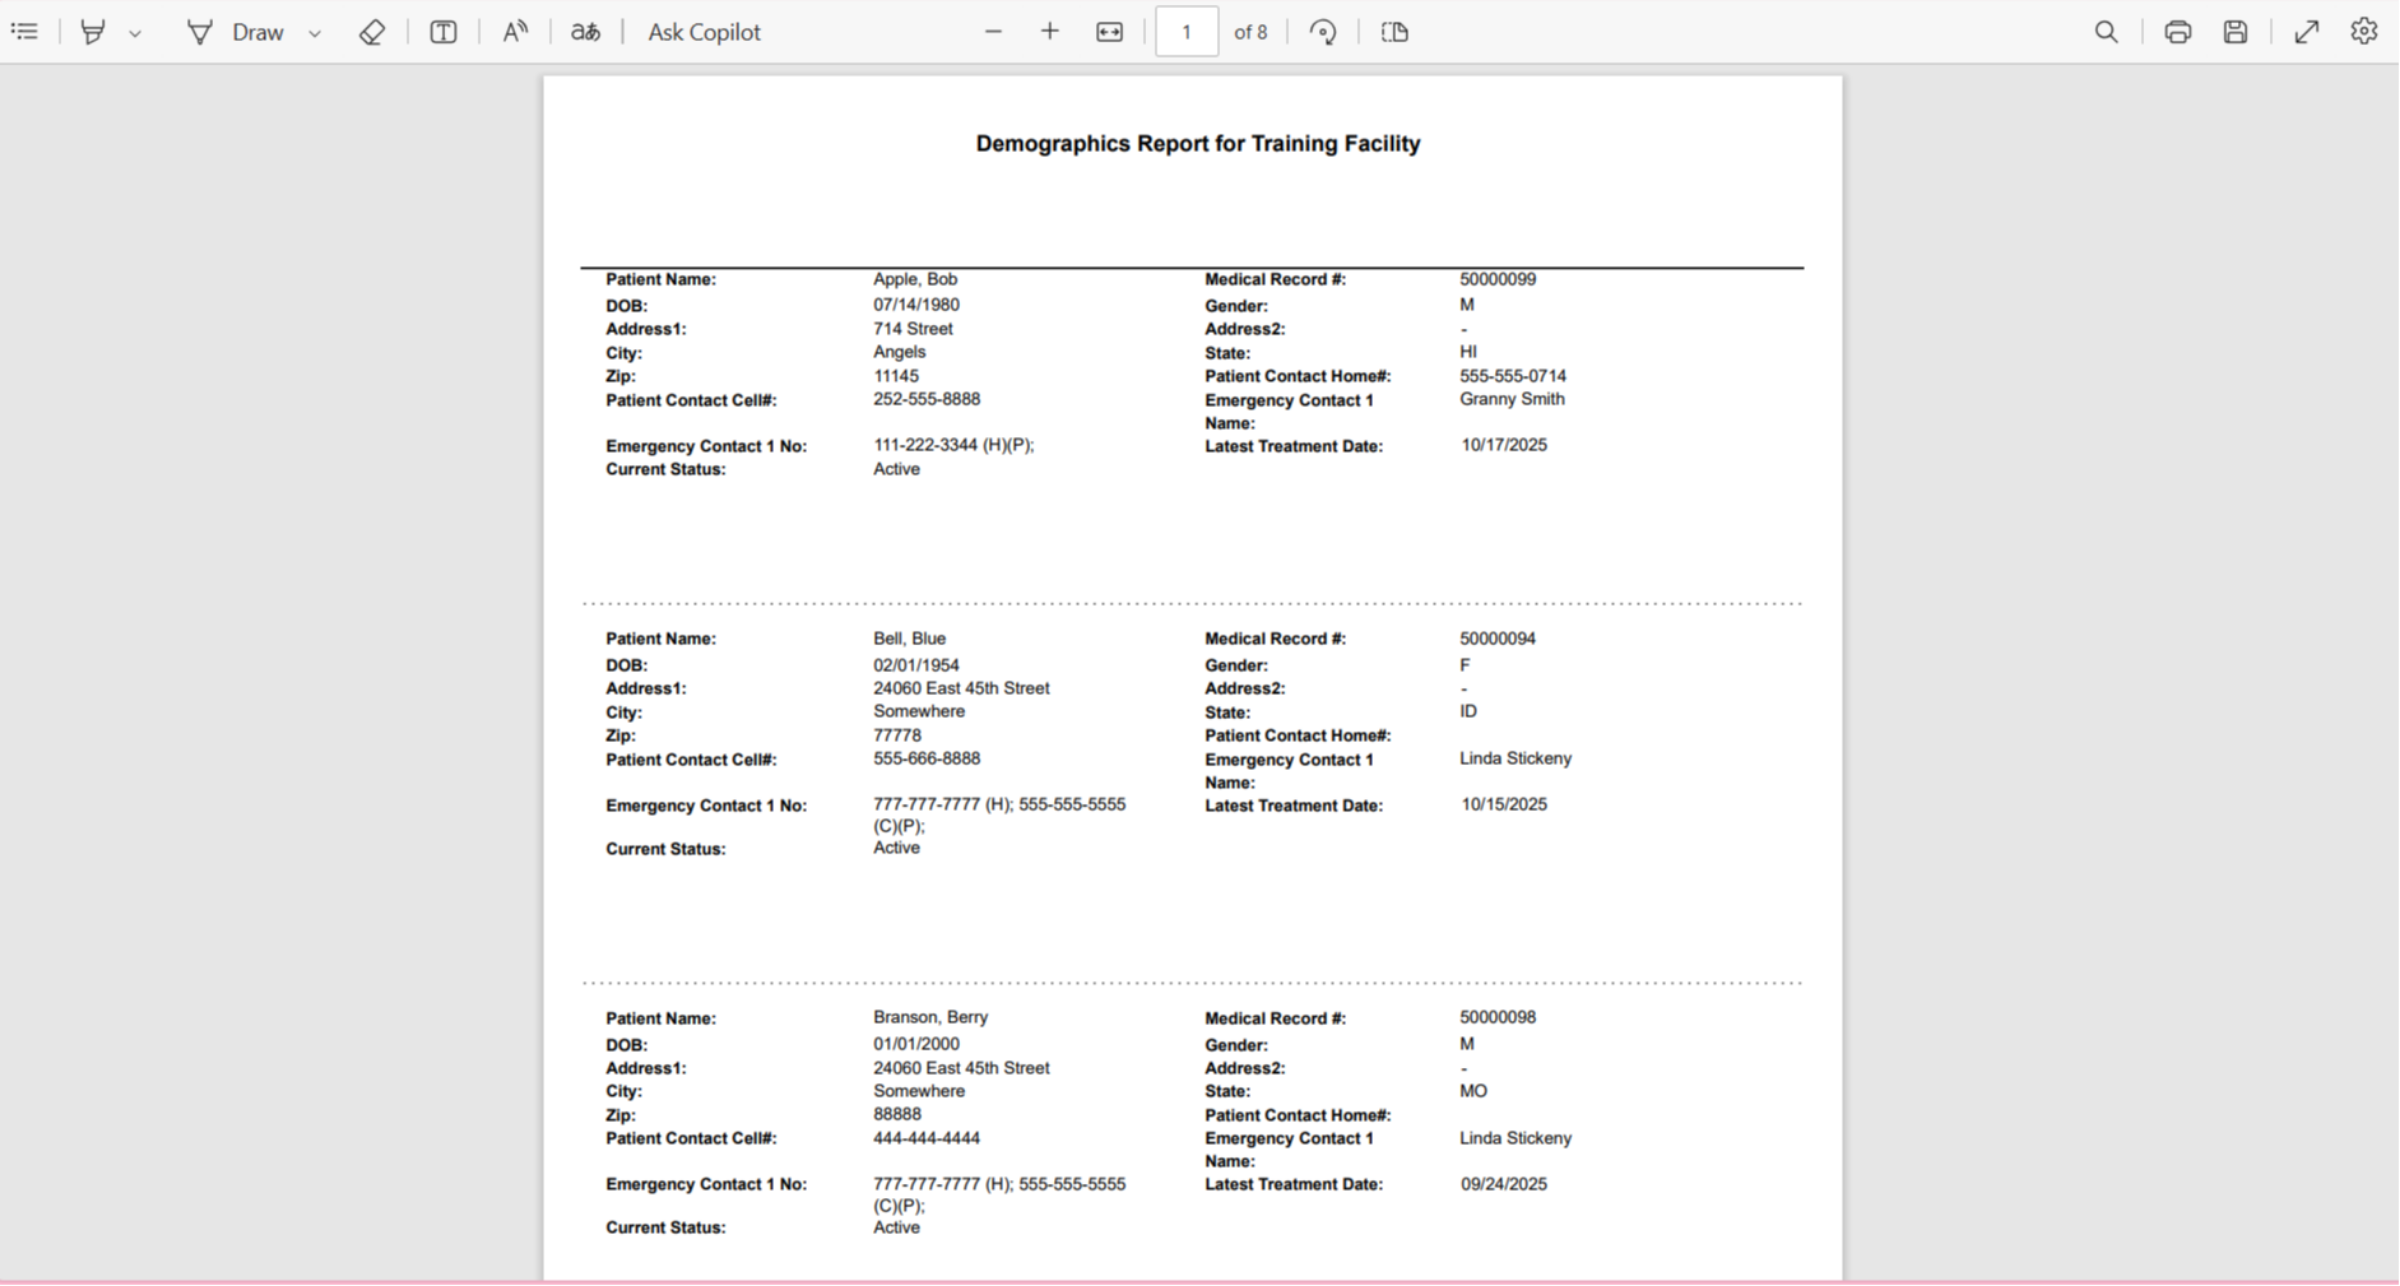
Task: Click the Add text box icon
Action: point(444,32)
